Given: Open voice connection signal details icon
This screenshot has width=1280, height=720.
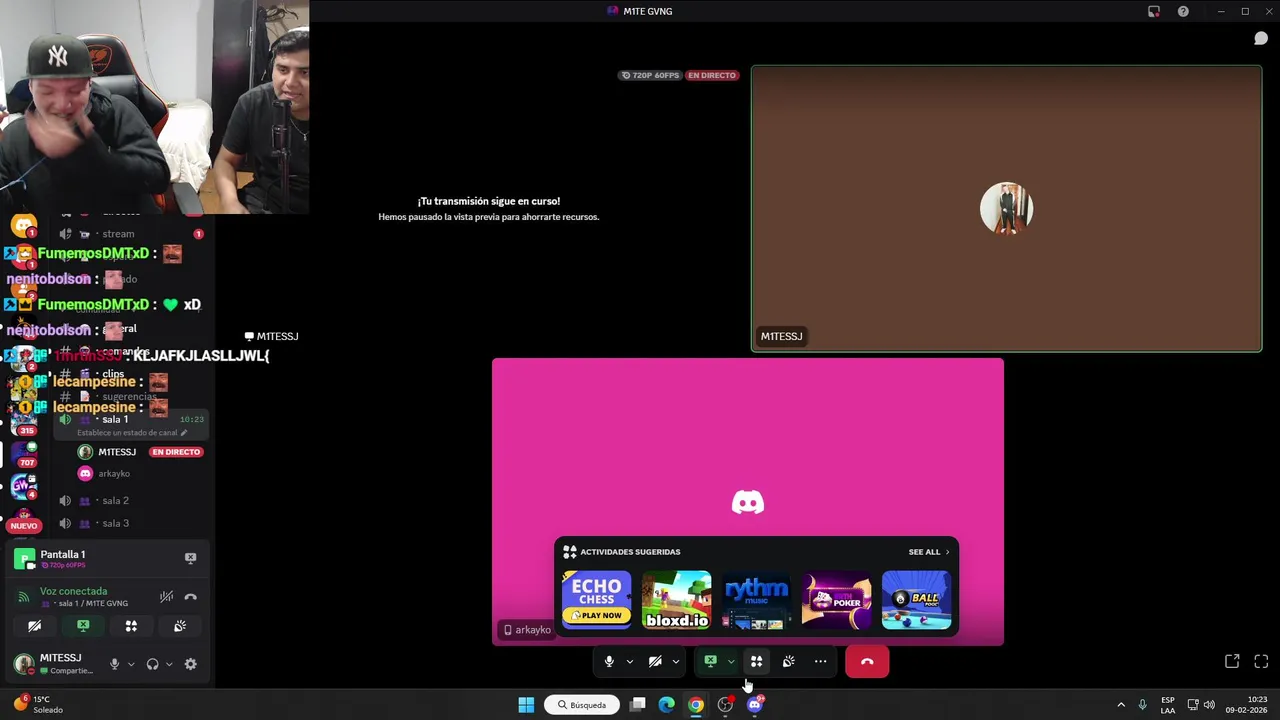Looking at the screenshot, I should point(24,597).
